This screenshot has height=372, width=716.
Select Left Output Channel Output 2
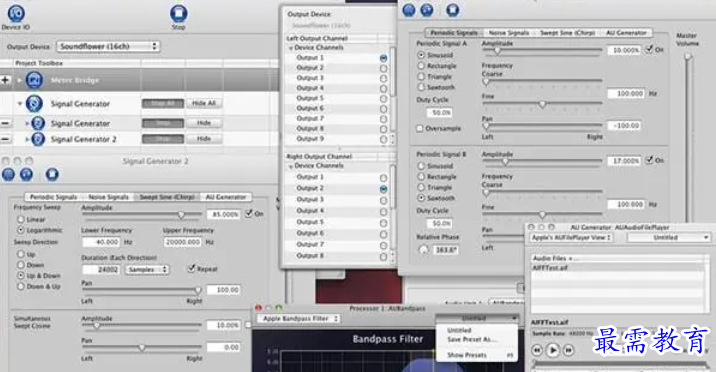383,68
